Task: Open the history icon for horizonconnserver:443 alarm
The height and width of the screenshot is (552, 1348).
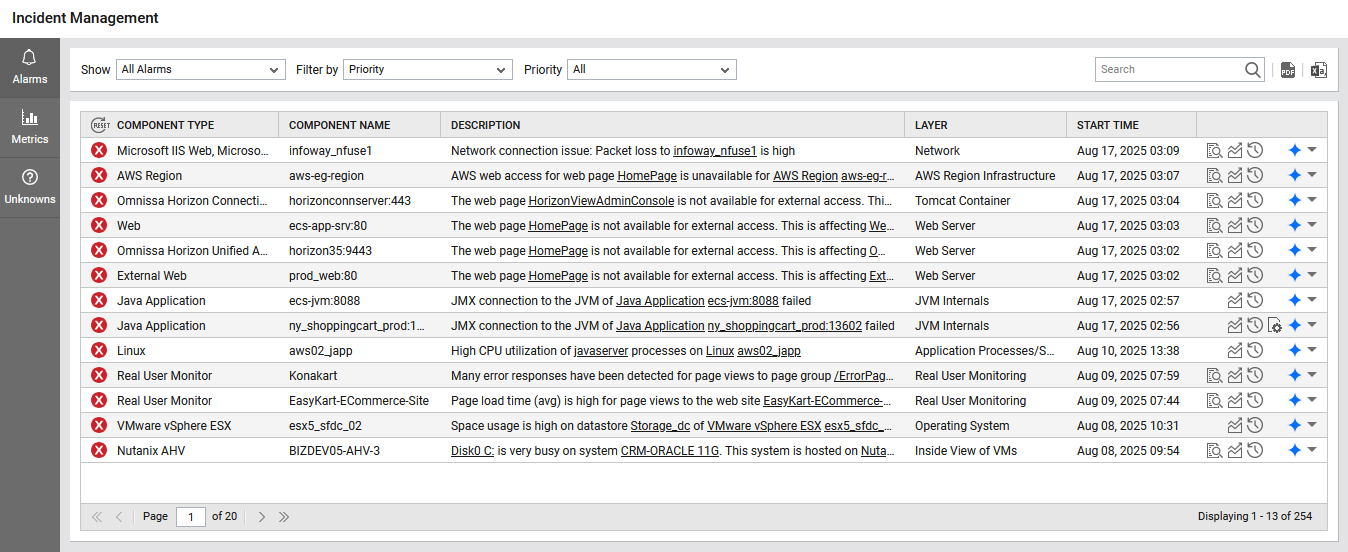Action: [1255, 201]
